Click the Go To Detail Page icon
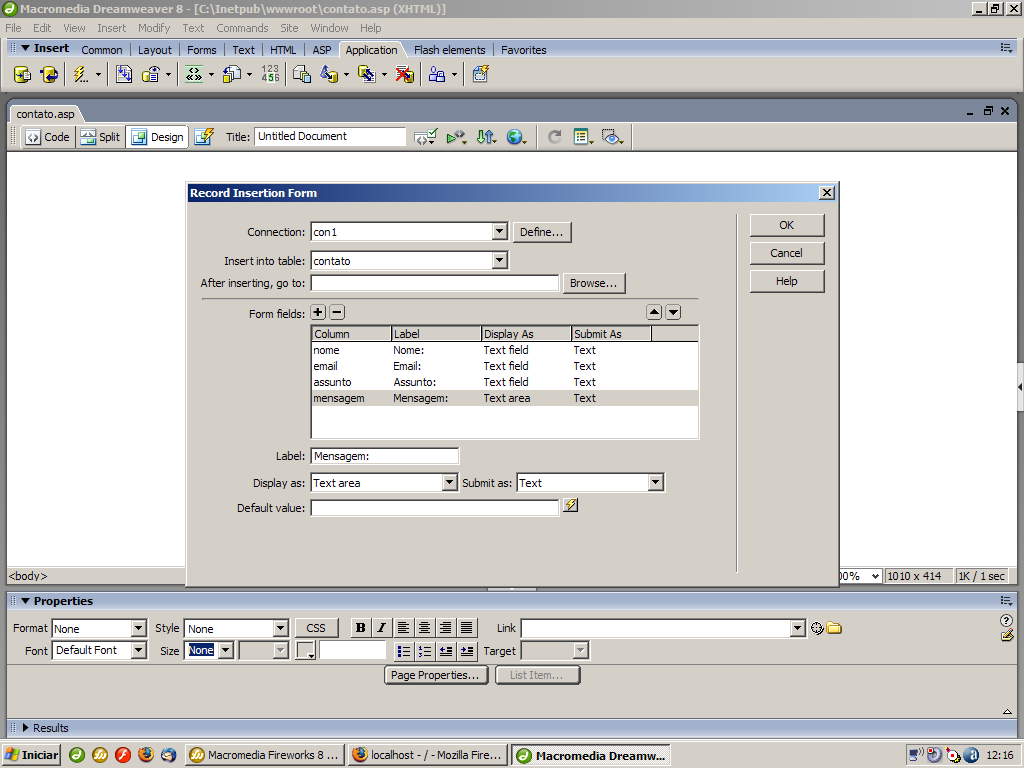Image resolution: width=1024 pixels, height=768 pixels. pyautogui.click(x=232, y=74)
